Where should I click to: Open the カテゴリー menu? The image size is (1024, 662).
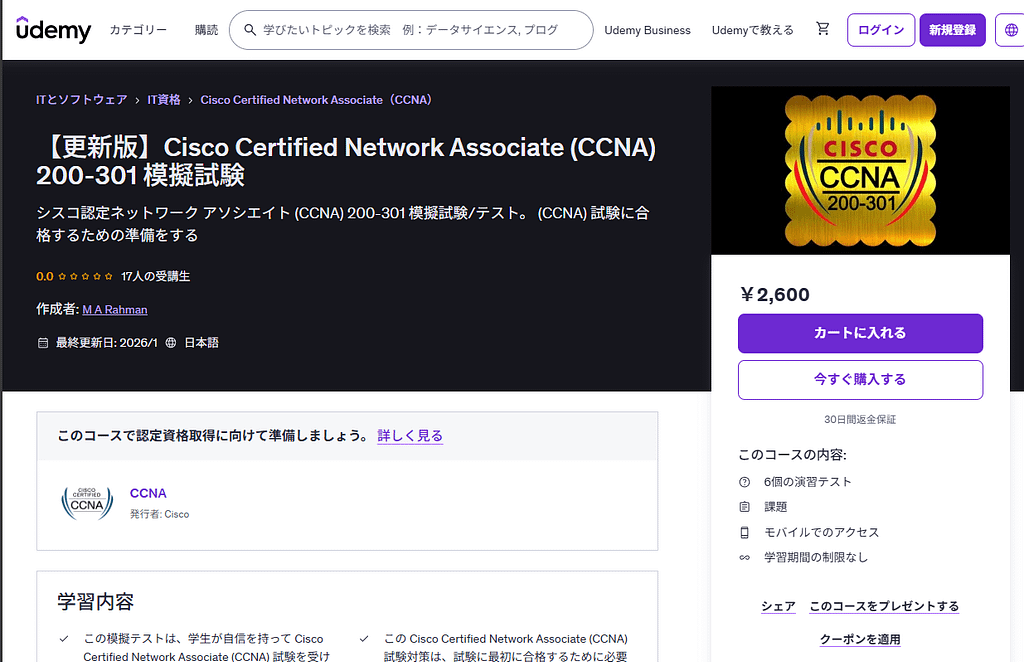point(138,30)
